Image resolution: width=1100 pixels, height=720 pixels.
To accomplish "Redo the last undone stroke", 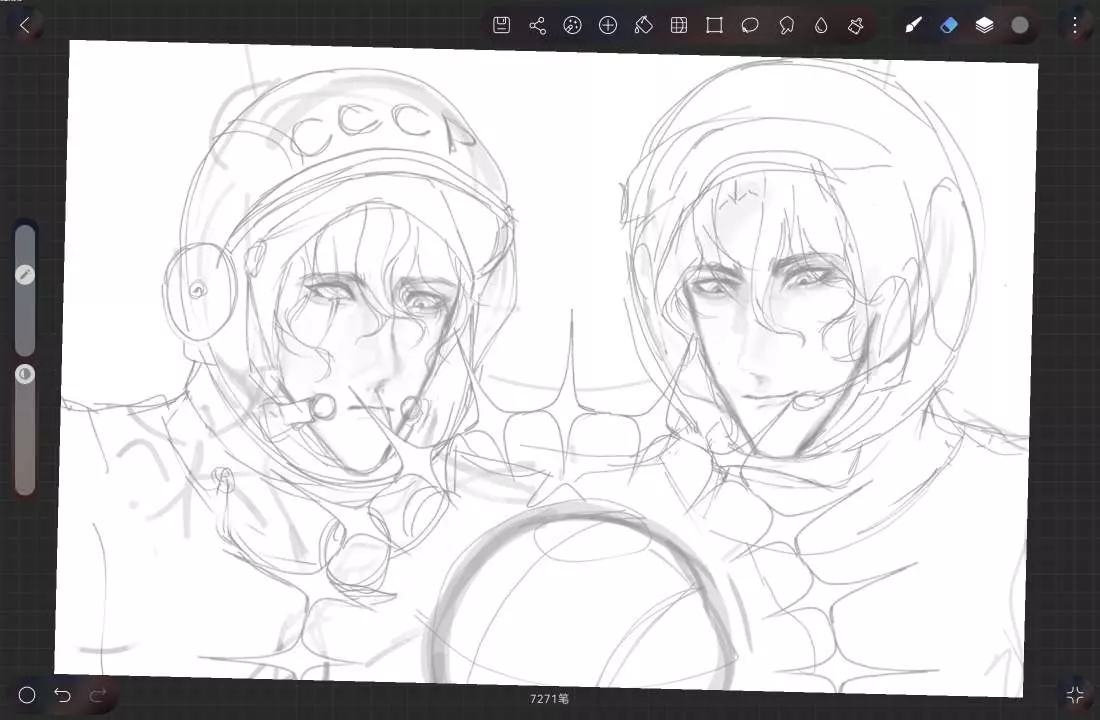I will (98, 695).
